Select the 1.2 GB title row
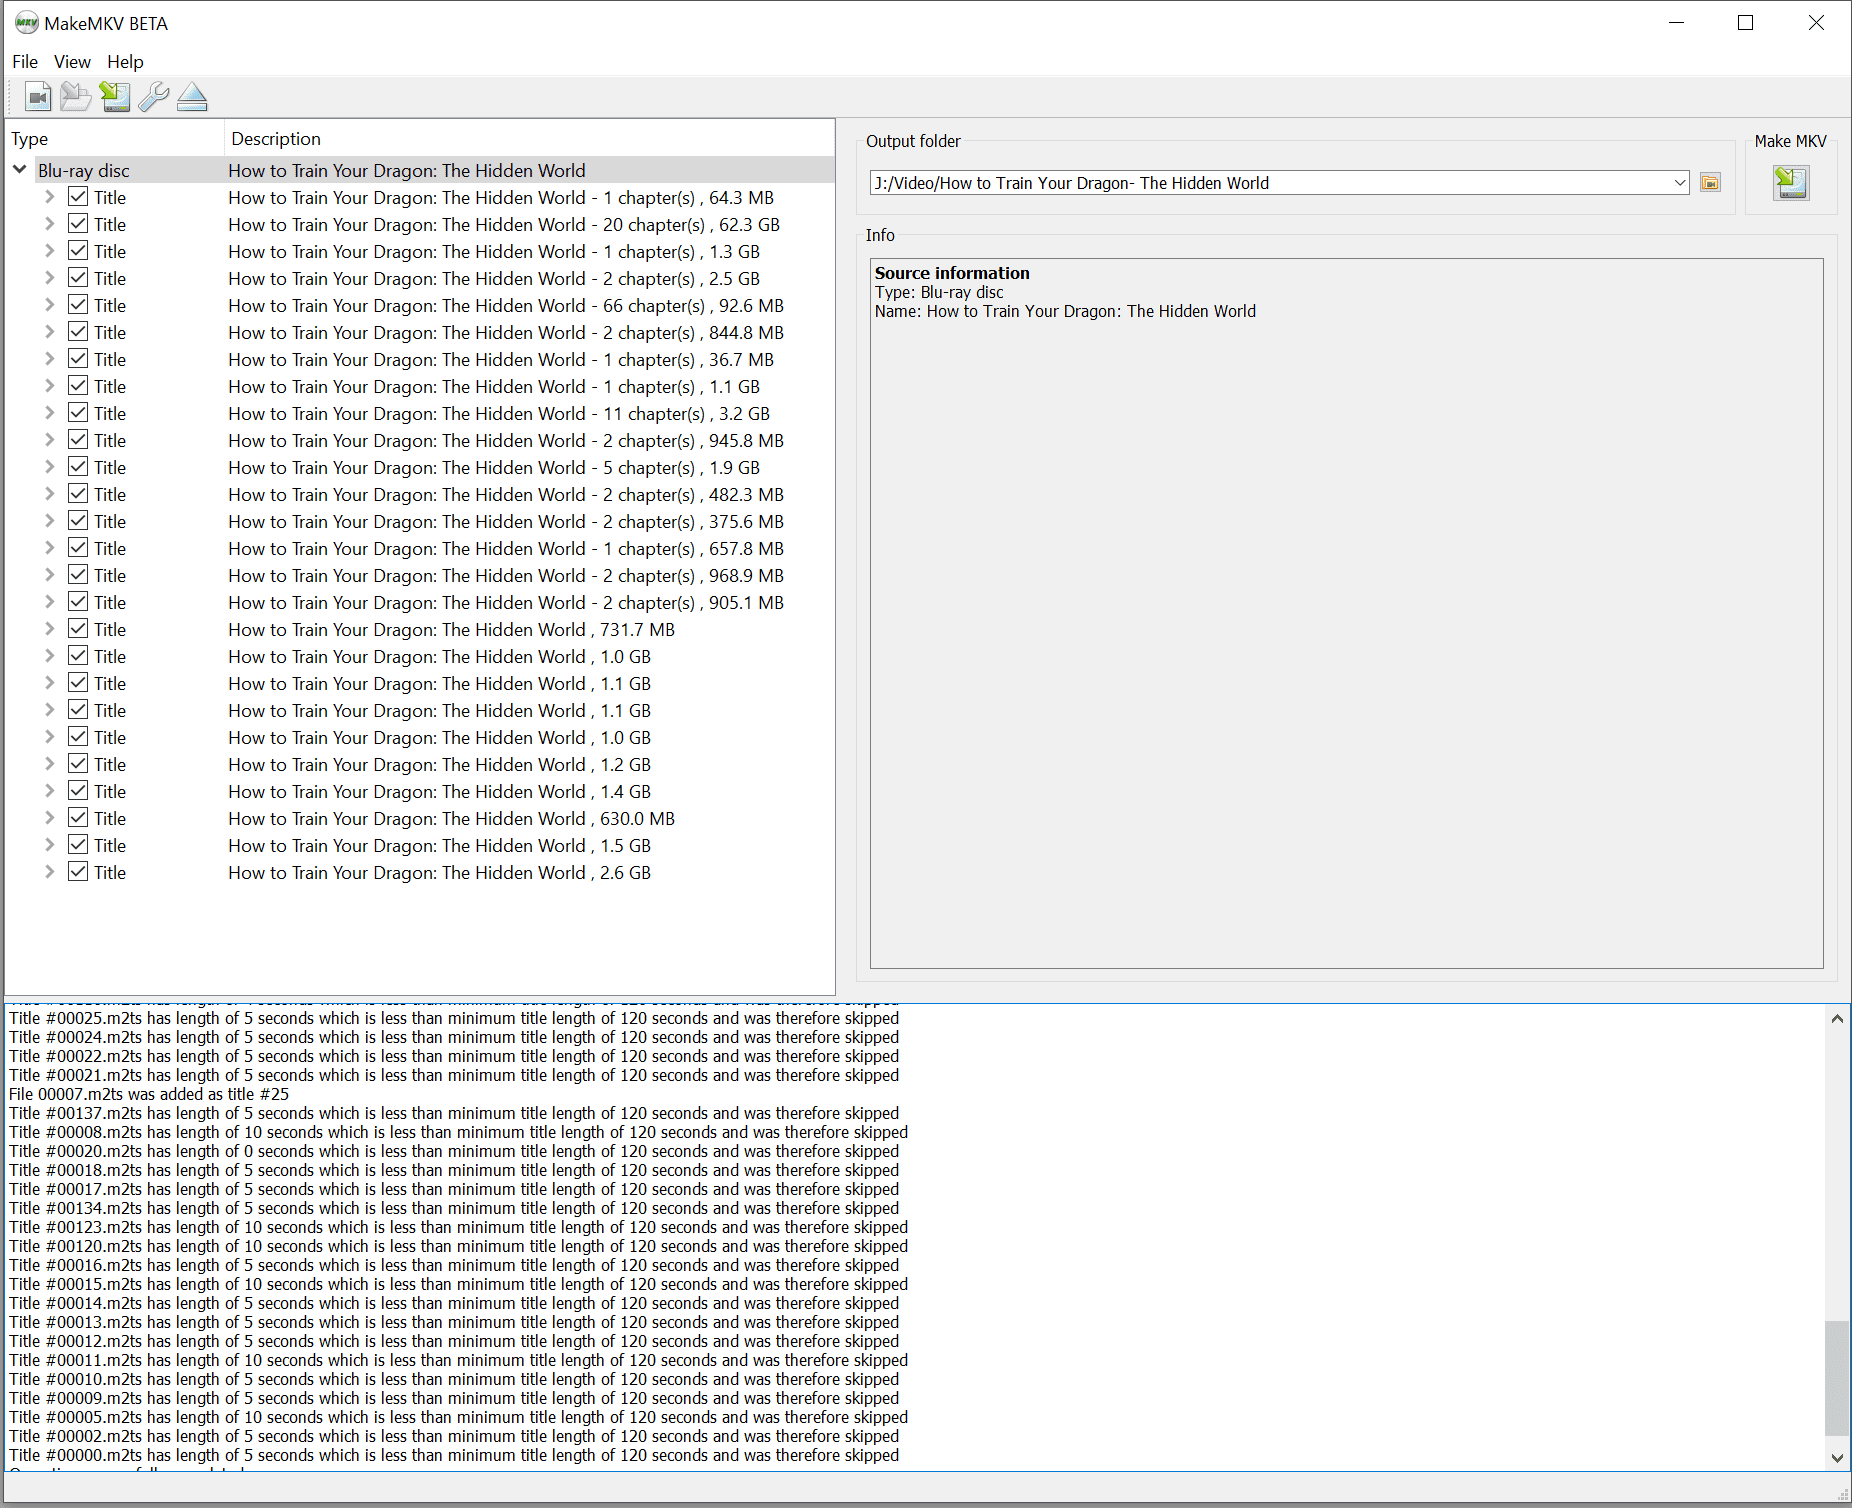Image resolution: width=1852 pixels, height=1508 pixels. pos(420,764)
